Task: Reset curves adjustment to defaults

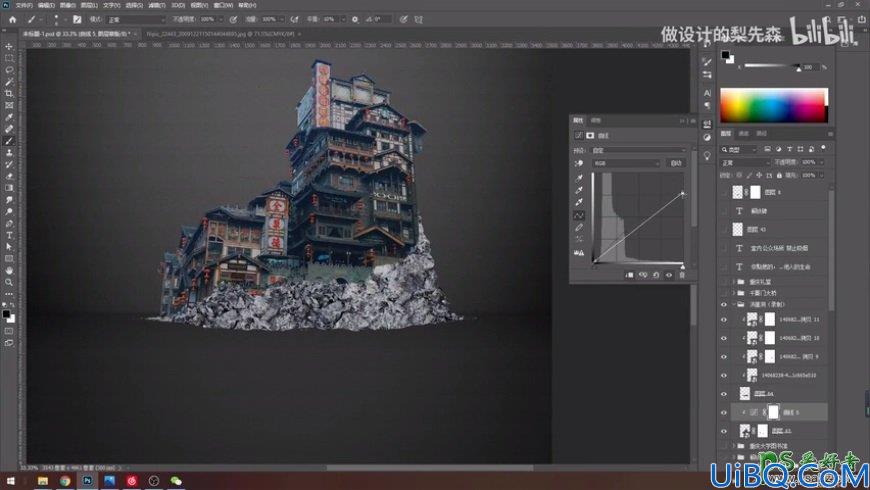Action: pyautogui.click(x=656, y=275)
